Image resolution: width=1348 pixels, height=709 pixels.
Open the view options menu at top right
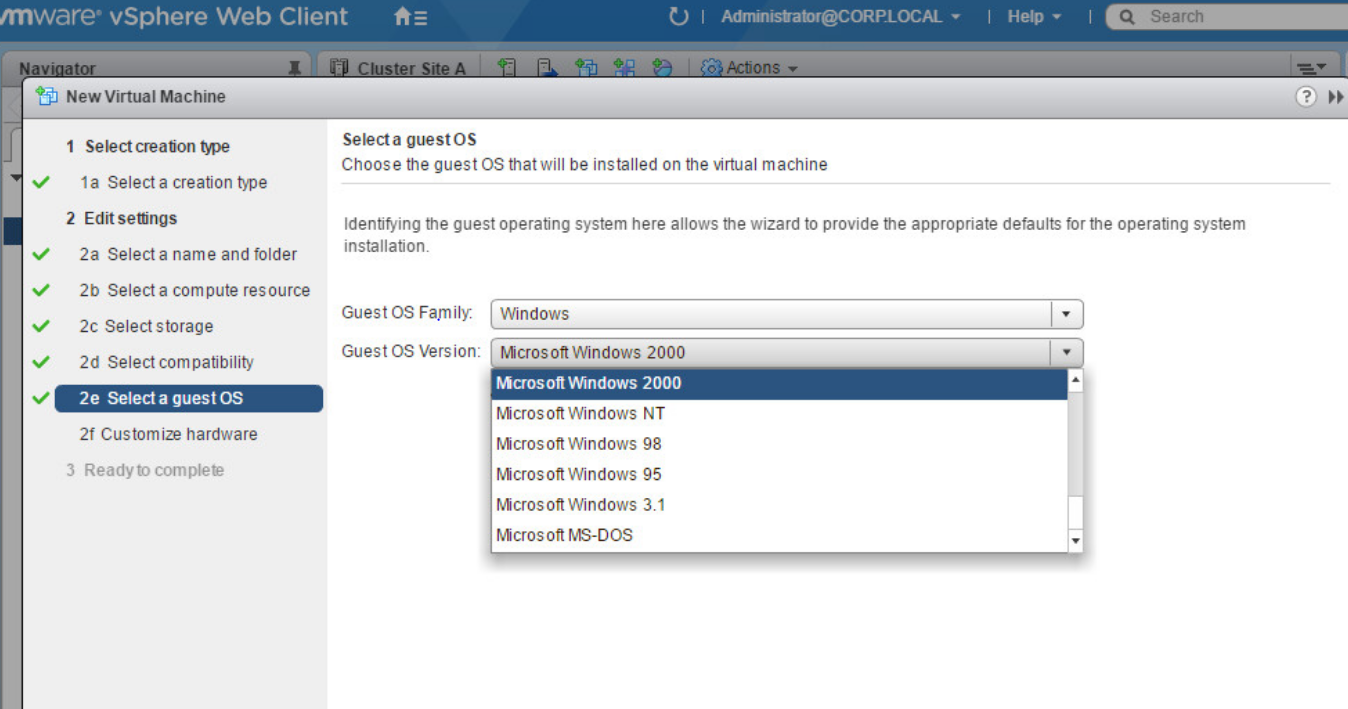pos(1311,68)
